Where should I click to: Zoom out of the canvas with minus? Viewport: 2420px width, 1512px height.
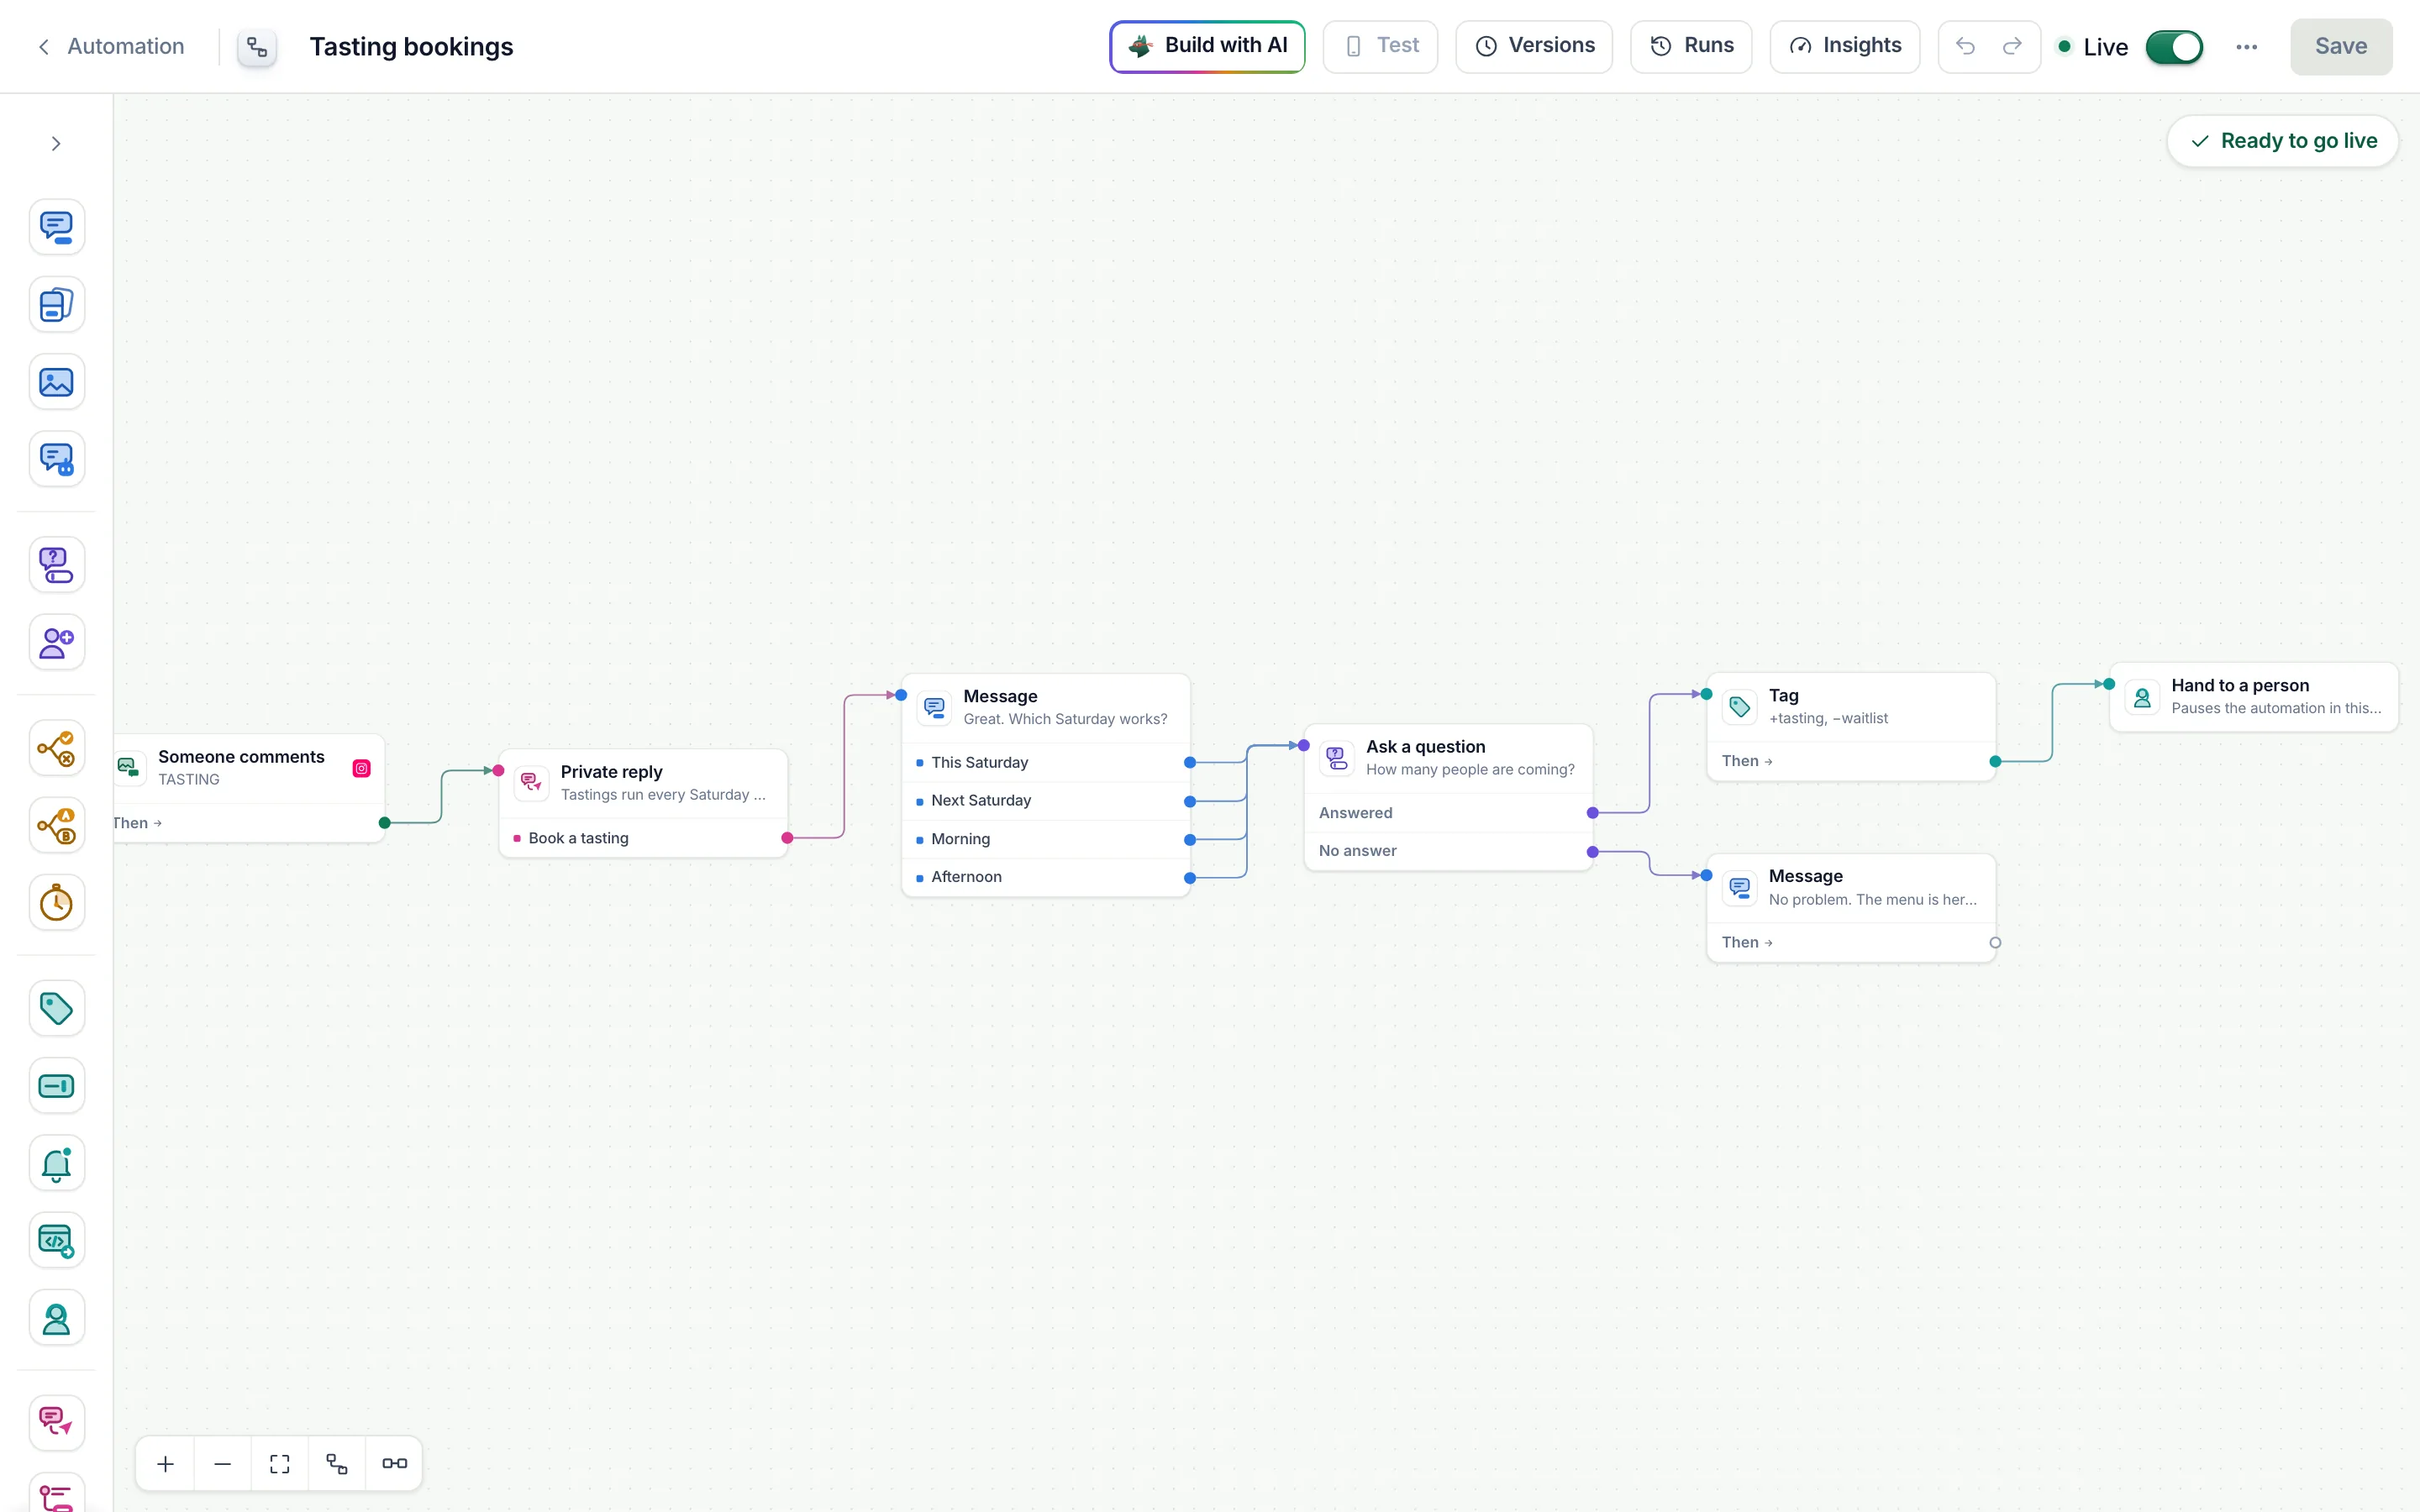(223, 1464)
